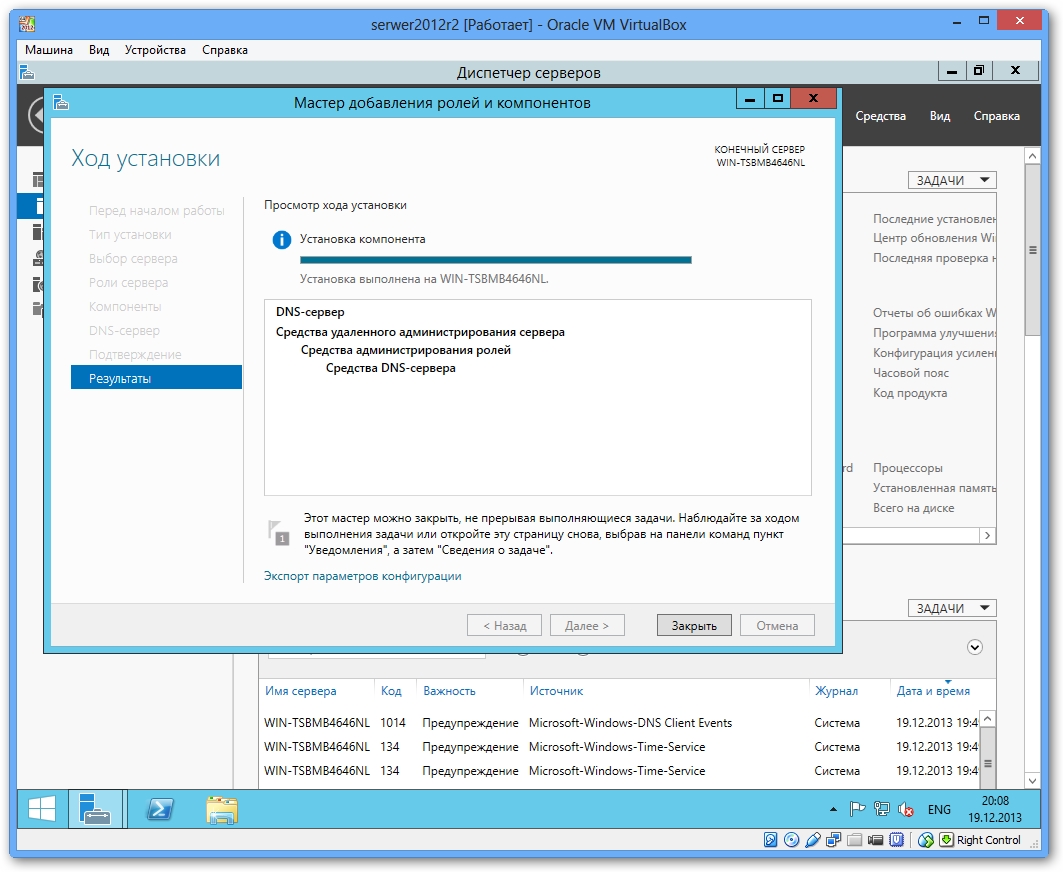Open Server Manager's Справка menu
The image size is (1063, 872).
pos(997,116)
